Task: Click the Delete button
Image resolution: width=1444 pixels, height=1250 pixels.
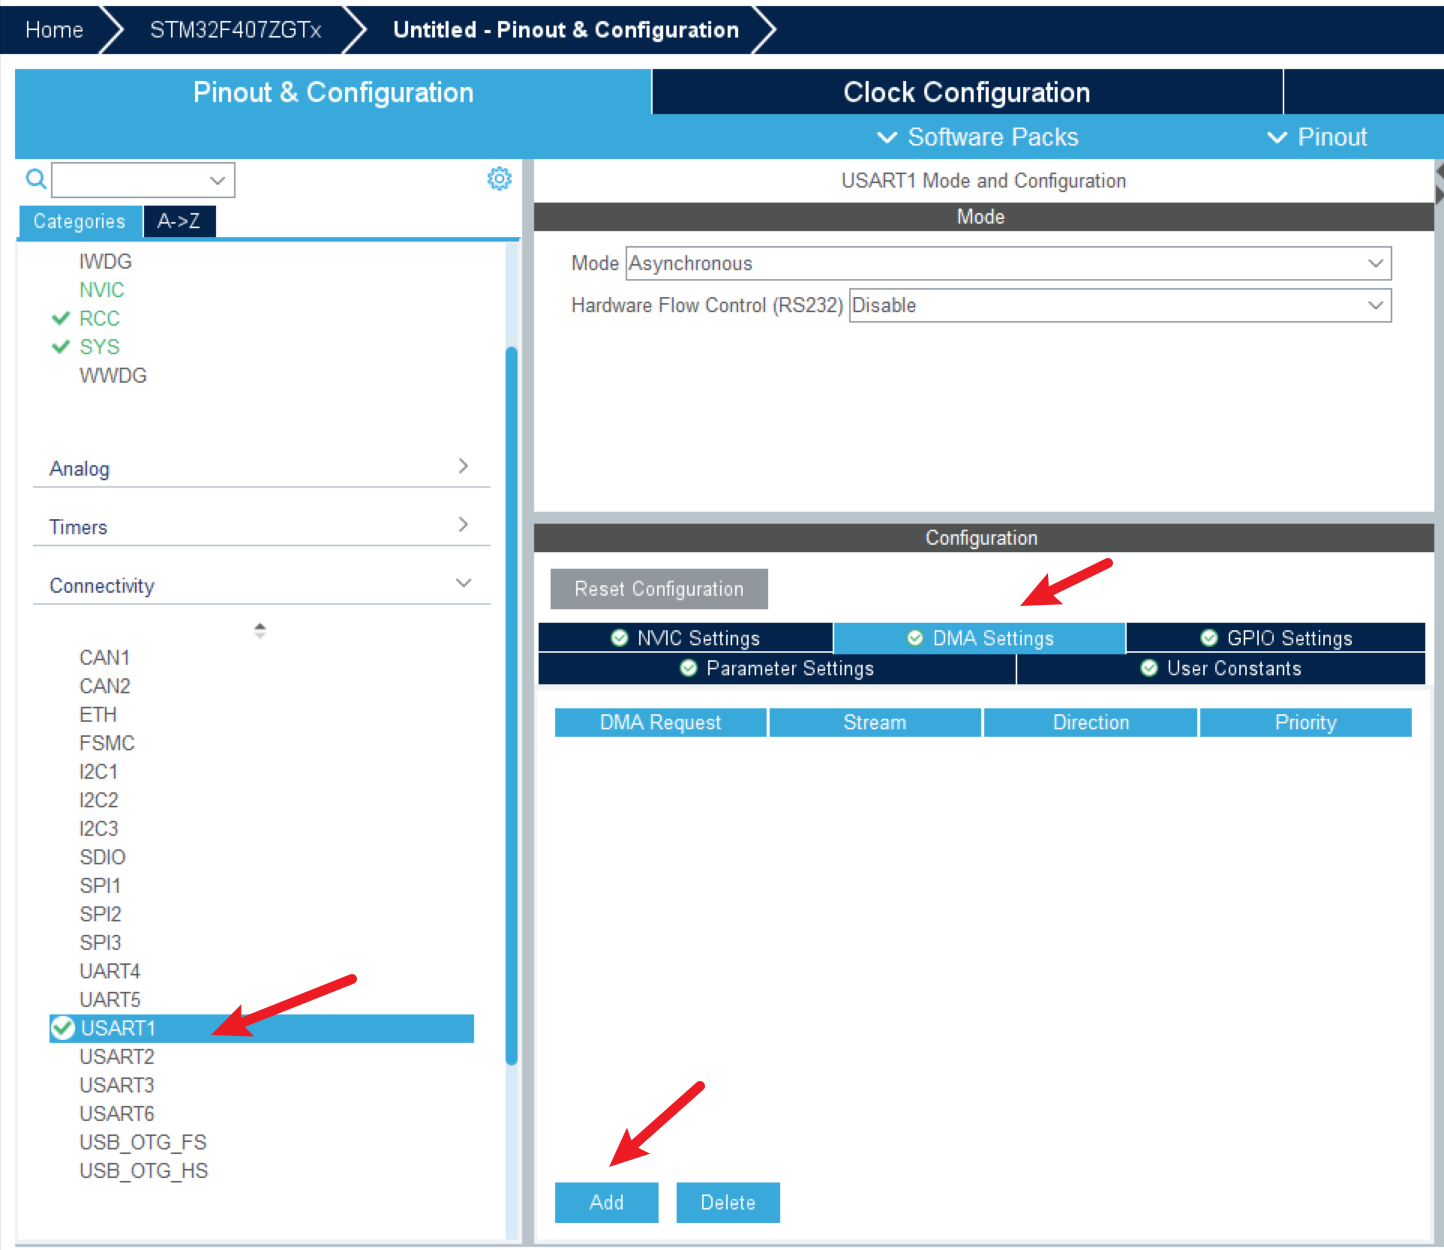Action: click(728, 1202)
